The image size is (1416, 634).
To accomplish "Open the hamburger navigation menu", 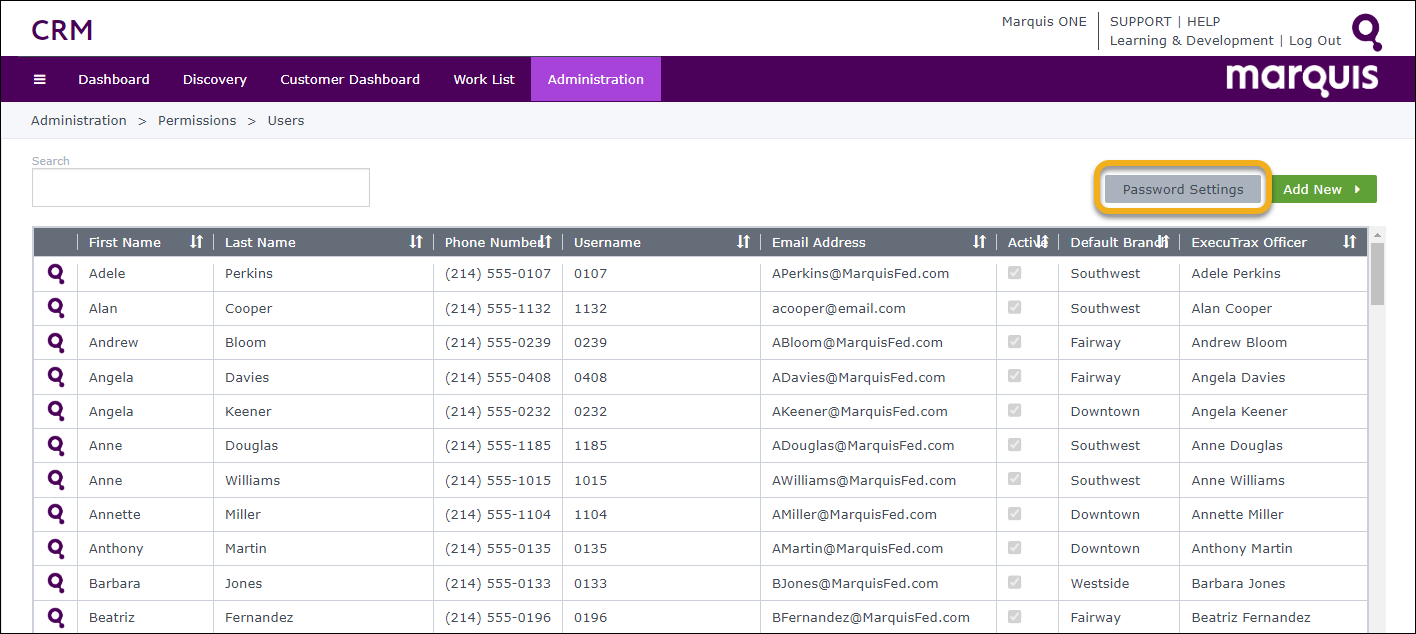I will pos(40,79).
